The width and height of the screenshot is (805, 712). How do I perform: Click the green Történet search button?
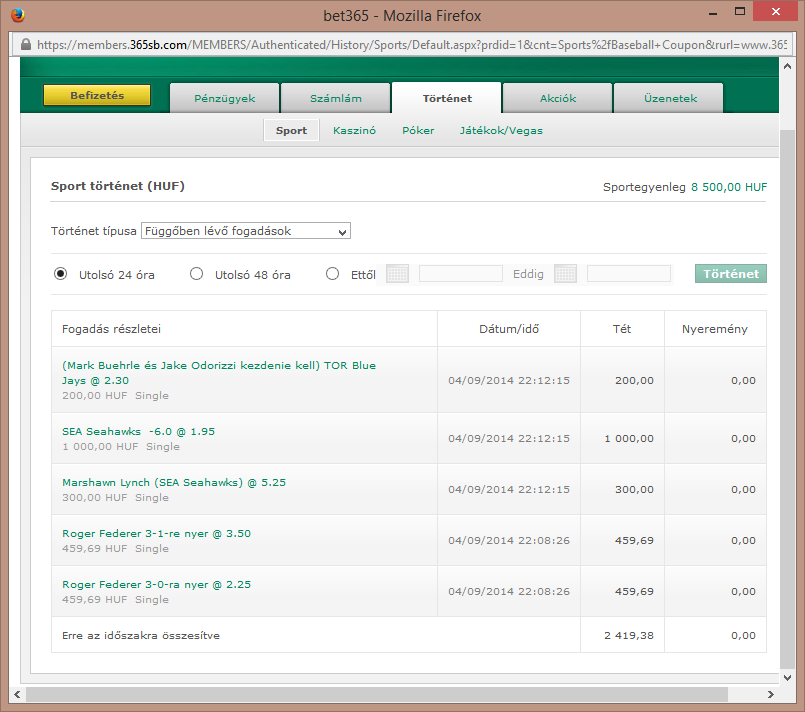(x=731, y=274)
